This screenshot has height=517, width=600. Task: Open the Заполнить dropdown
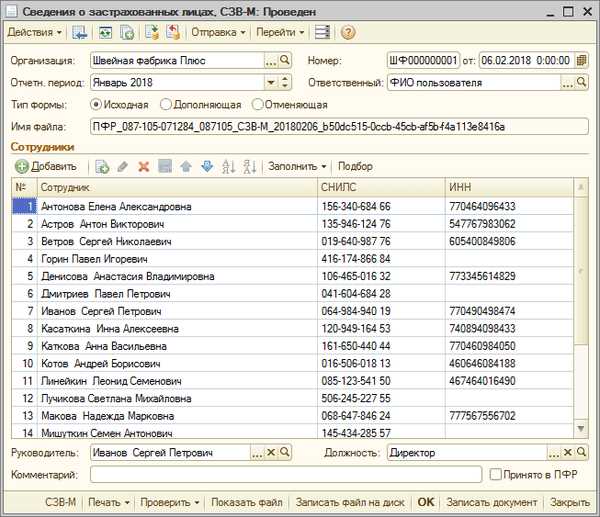(x=297, y=166)
